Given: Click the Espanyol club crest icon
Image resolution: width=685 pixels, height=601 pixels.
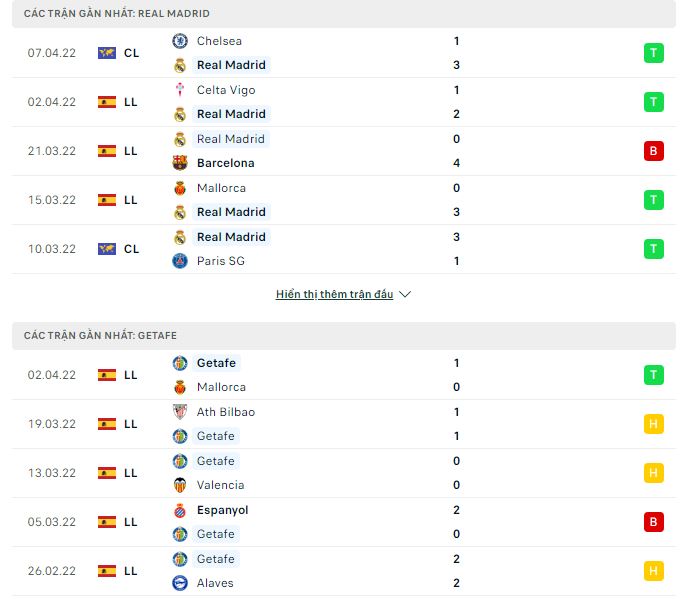Looking at the screenshot, I should 180,510.
